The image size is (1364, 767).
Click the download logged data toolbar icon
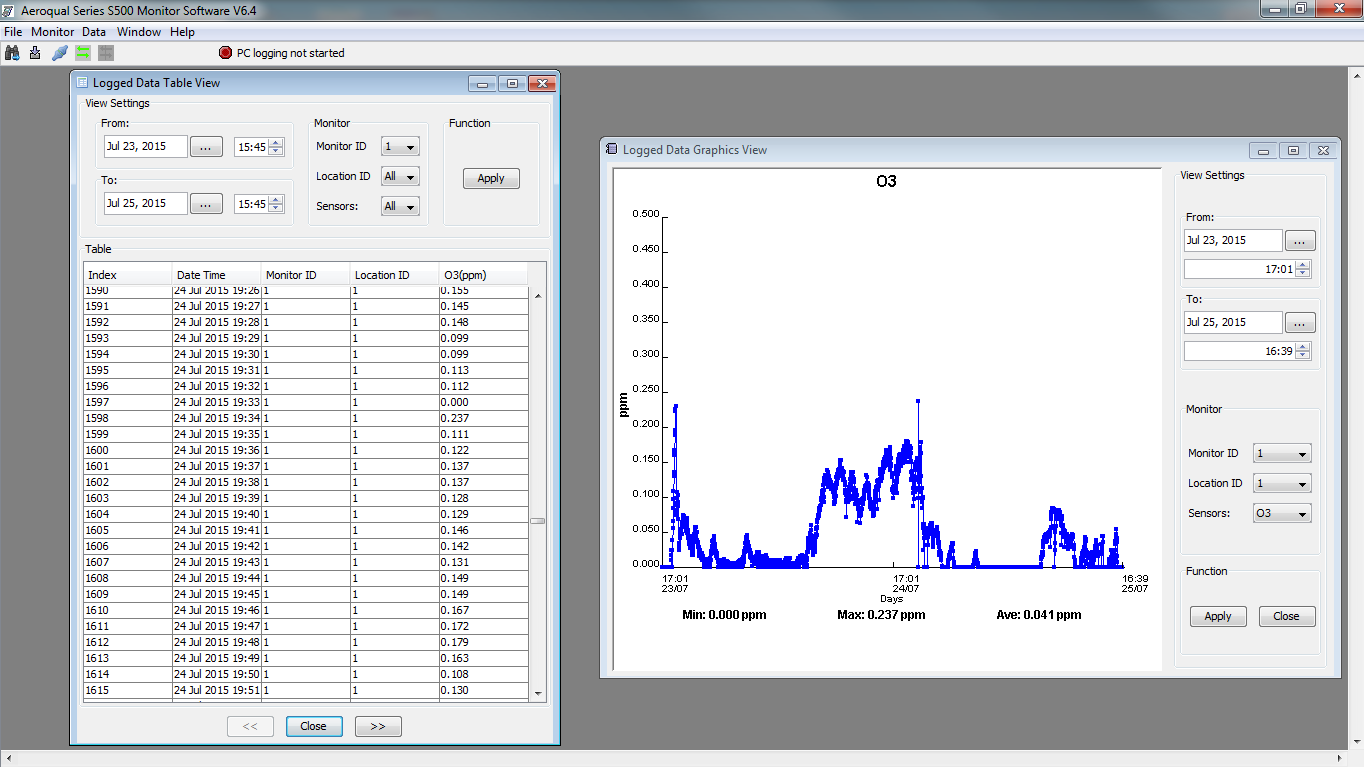coord(34,53)
